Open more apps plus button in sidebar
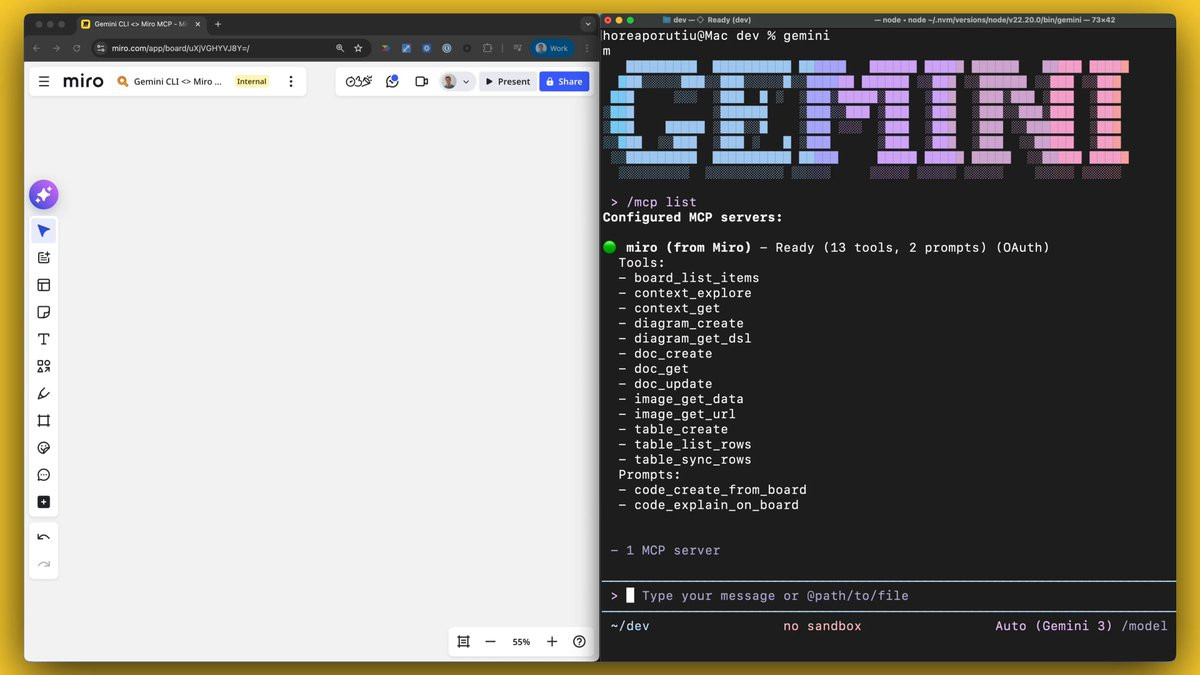 click(44, 502)
